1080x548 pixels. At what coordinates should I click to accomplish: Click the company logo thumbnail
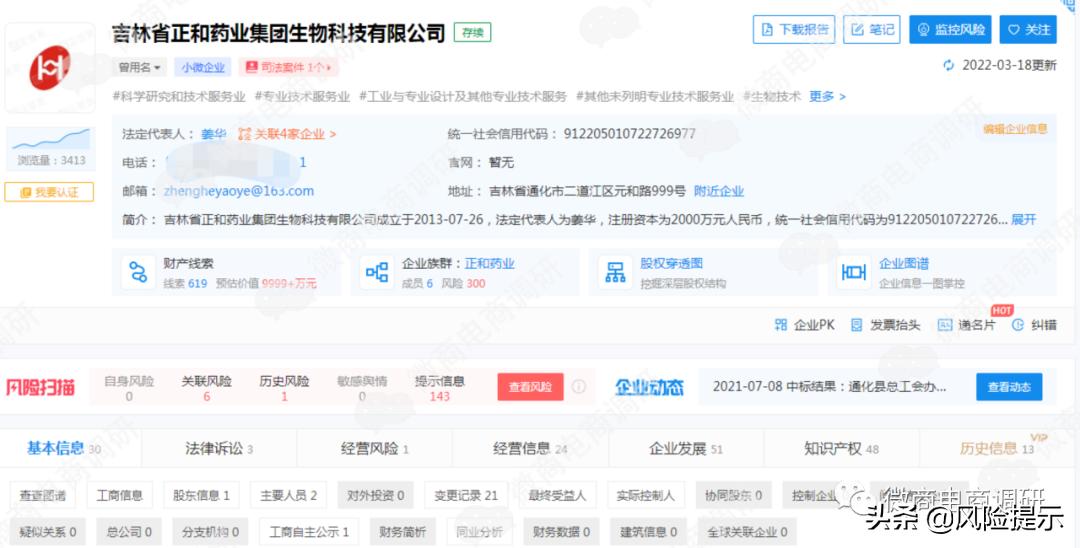coord(50,67)
